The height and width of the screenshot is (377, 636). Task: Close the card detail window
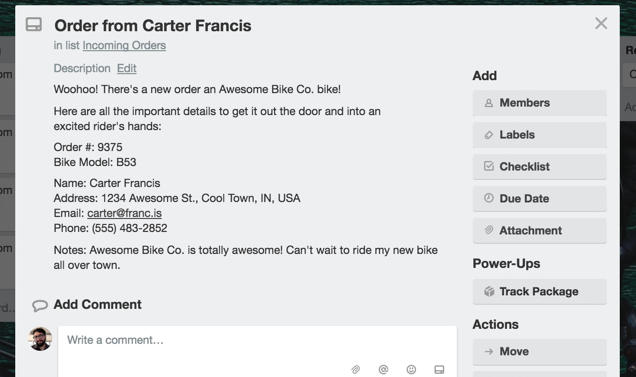[x=601, y=23]
